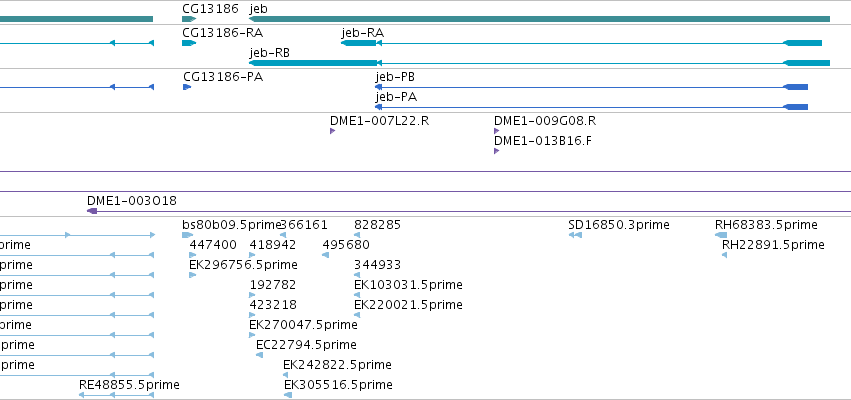Click the jeb gene bar
This screenshot has width=851, height=400.
click(x=539, y=19)
